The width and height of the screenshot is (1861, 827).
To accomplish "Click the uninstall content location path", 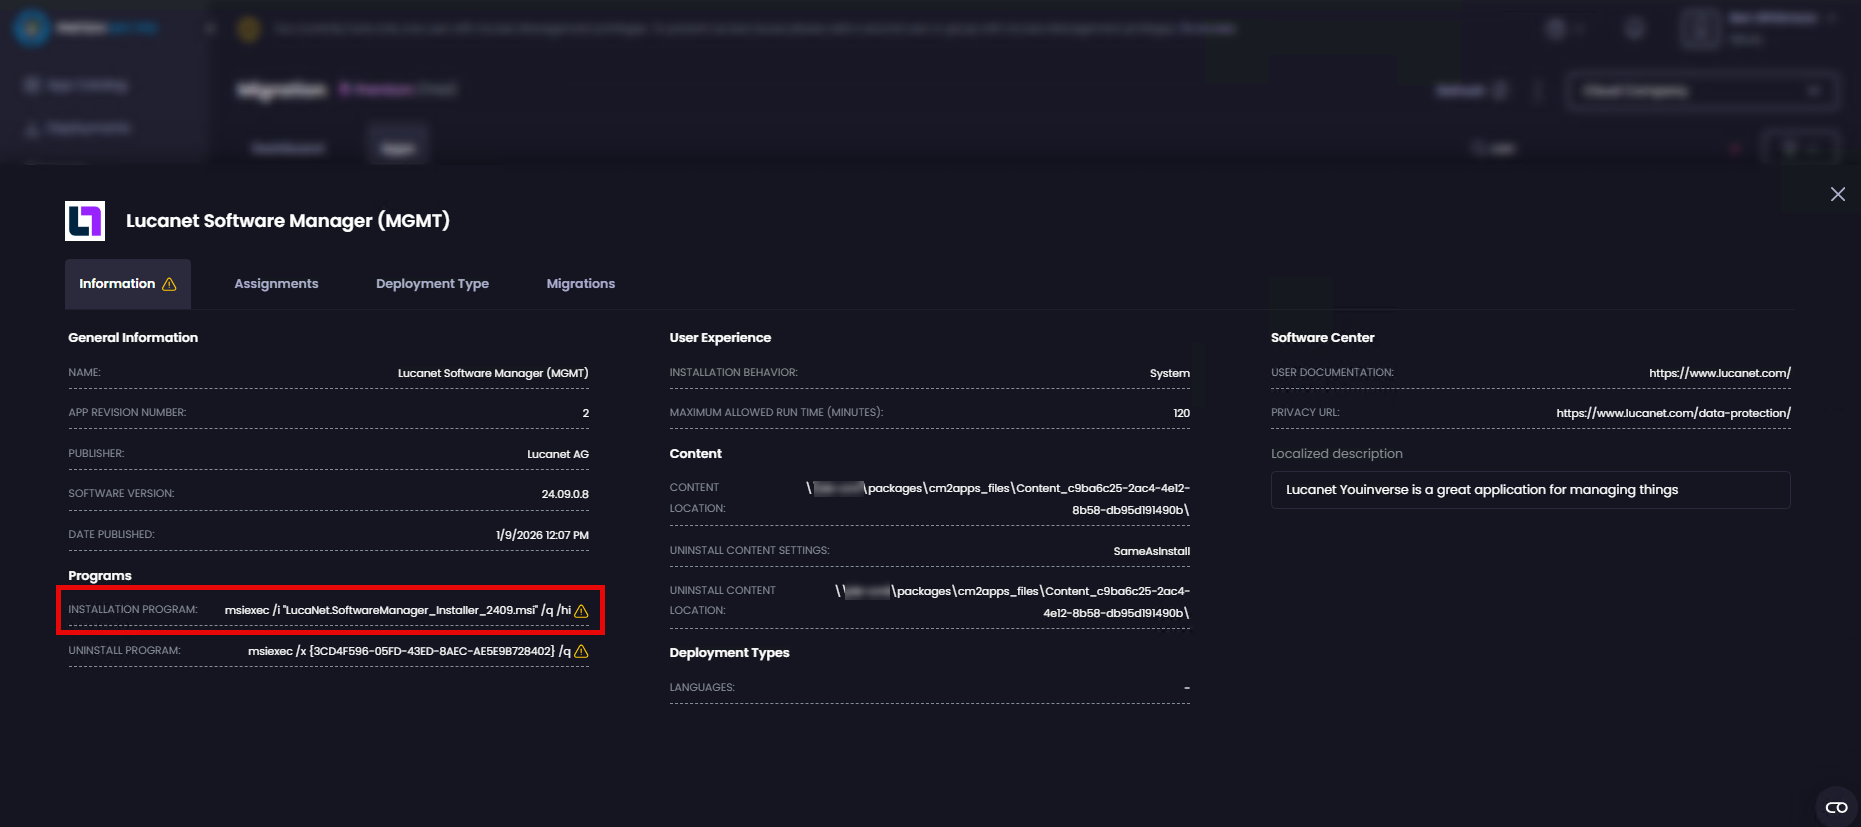I will pos(1012,602).
